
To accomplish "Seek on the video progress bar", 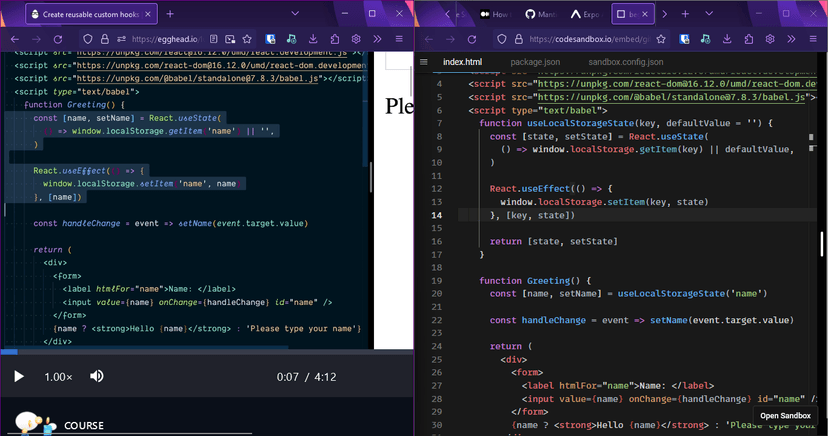I will click(x=200, y=351).
